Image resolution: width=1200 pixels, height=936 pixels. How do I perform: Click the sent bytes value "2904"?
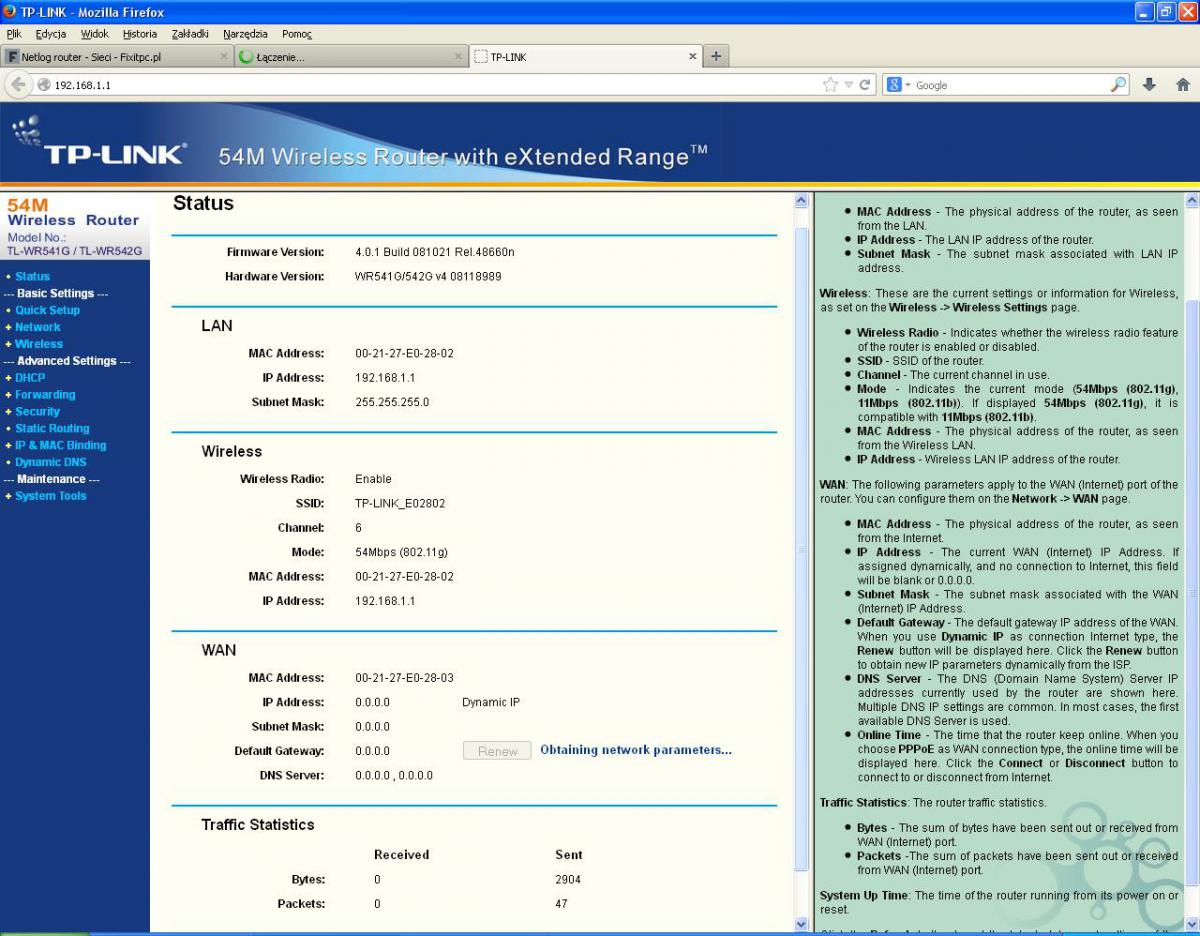click(568, 880)
